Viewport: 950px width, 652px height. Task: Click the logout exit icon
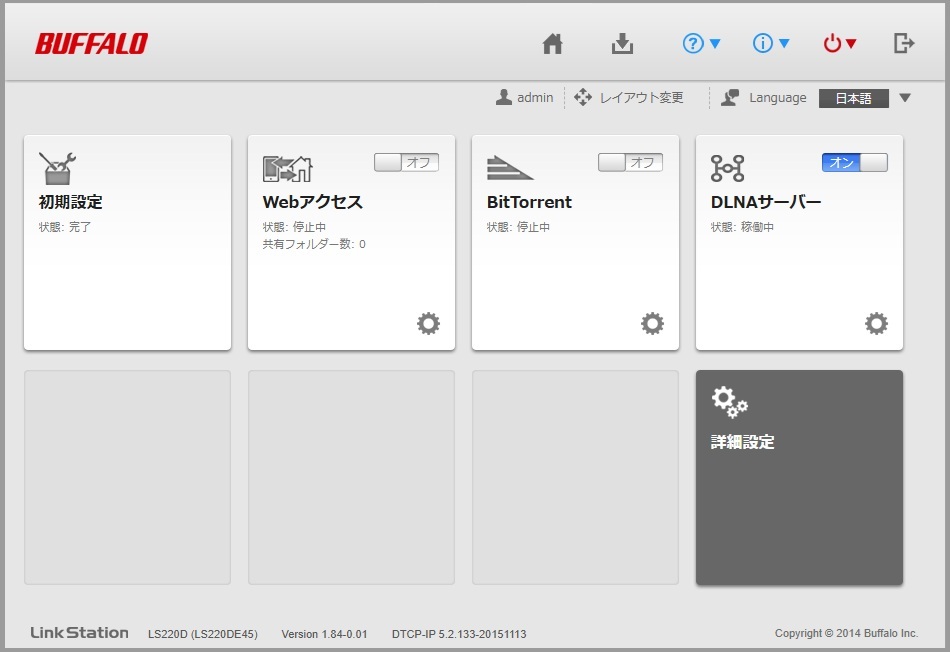904,43
